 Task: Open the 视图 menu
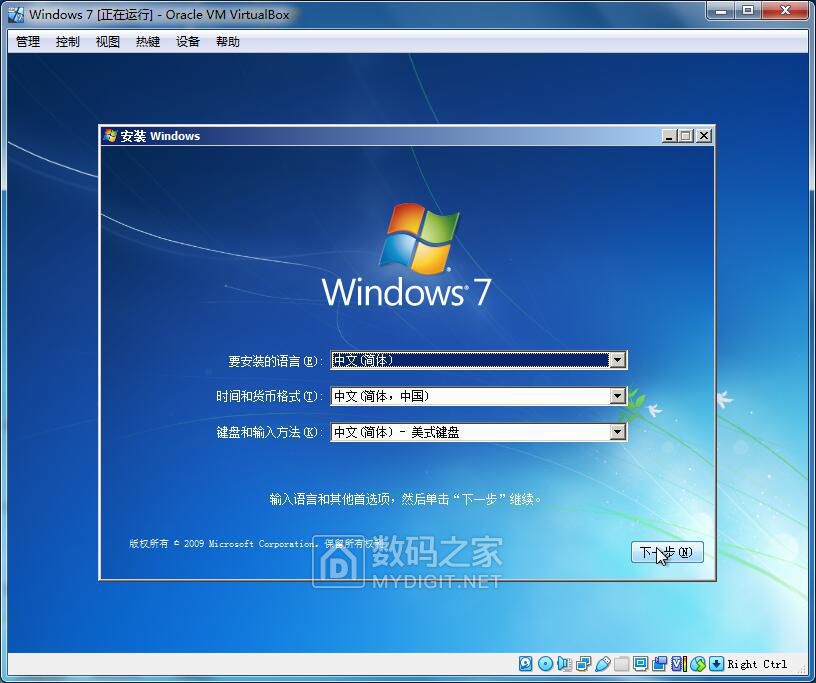108,42
